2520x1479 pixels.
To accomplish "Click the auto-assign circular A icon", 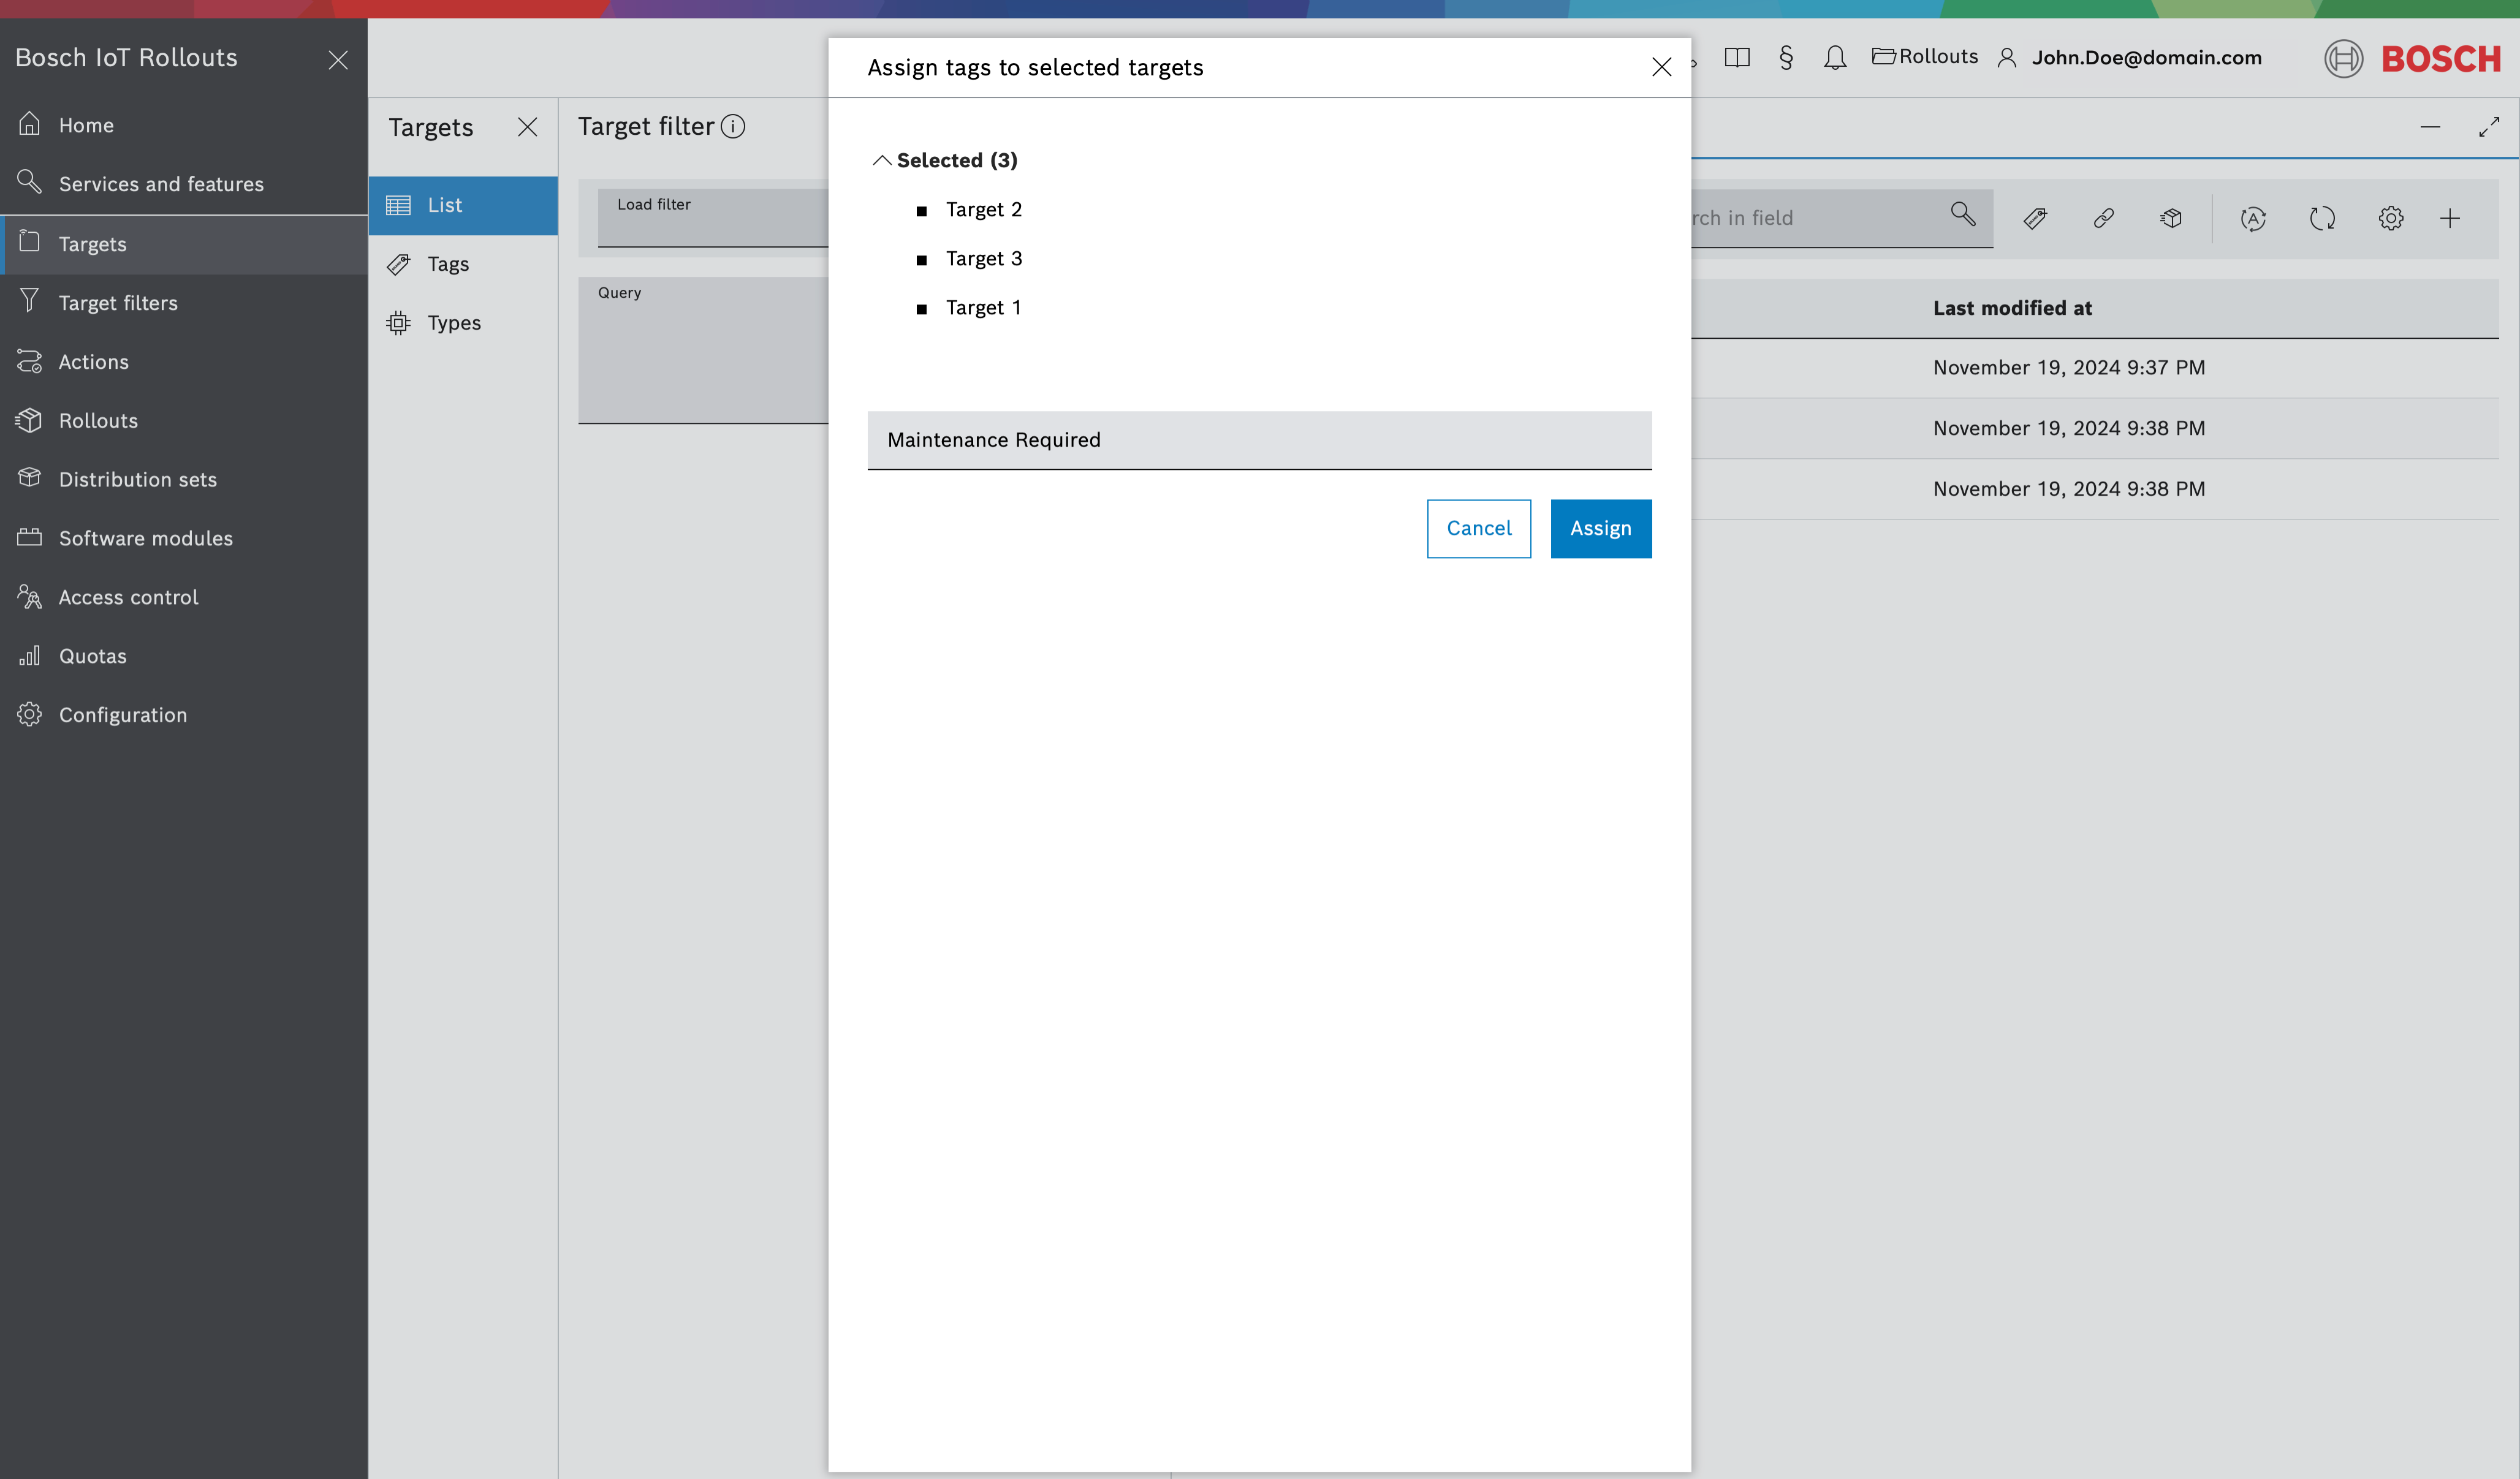I will coord(2253,218).
